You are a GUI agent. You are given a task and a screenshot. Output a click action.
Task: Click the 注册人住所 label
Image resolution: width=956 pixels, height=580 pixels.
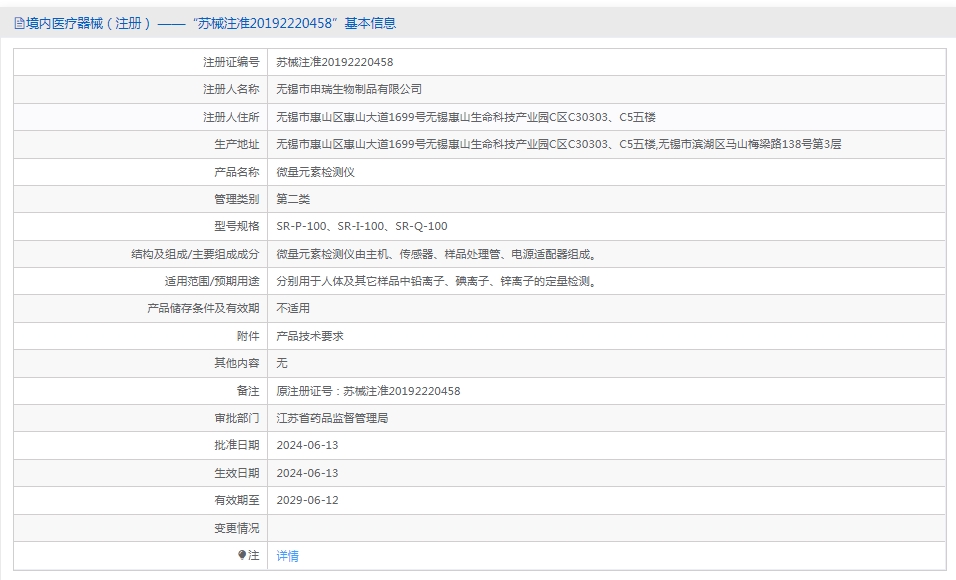click(x=231, y=117)
